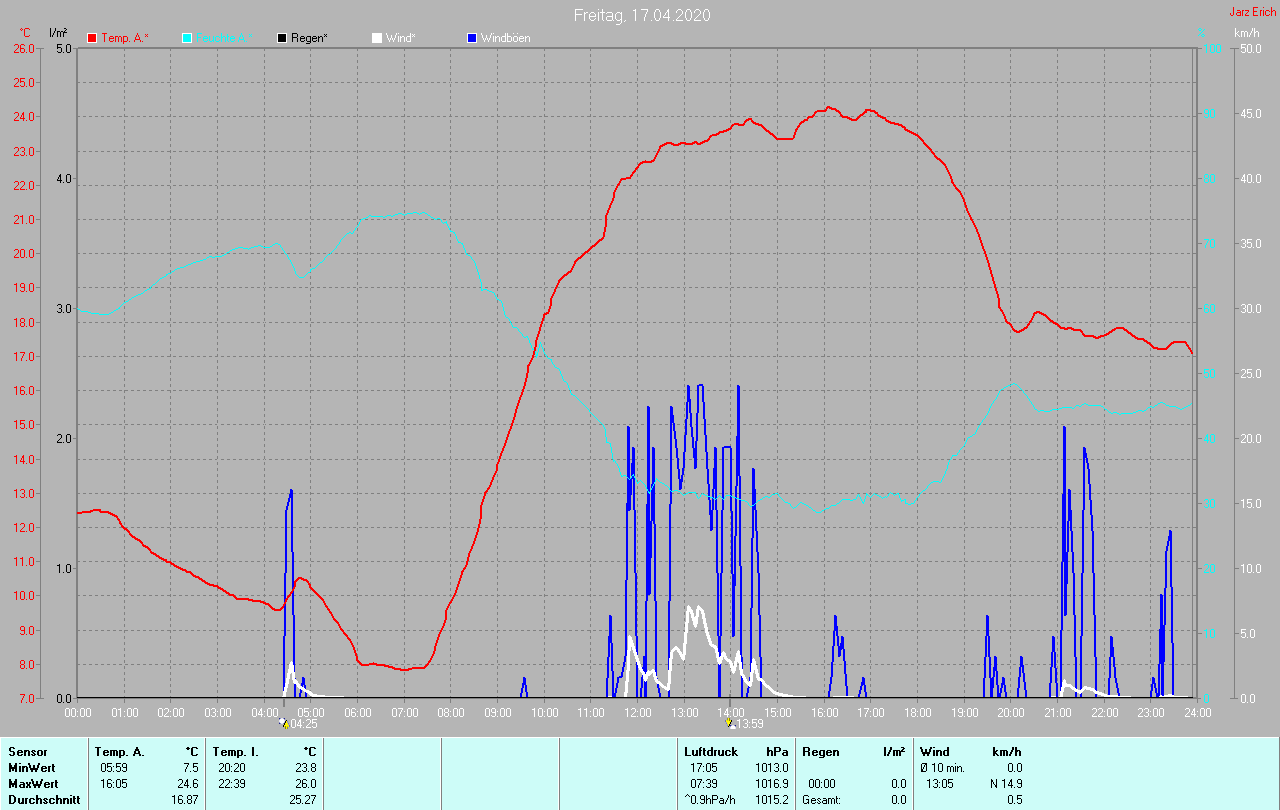Click the black Regen legend swatch
Screen dimensions: 1280x810
pos(282,38)
